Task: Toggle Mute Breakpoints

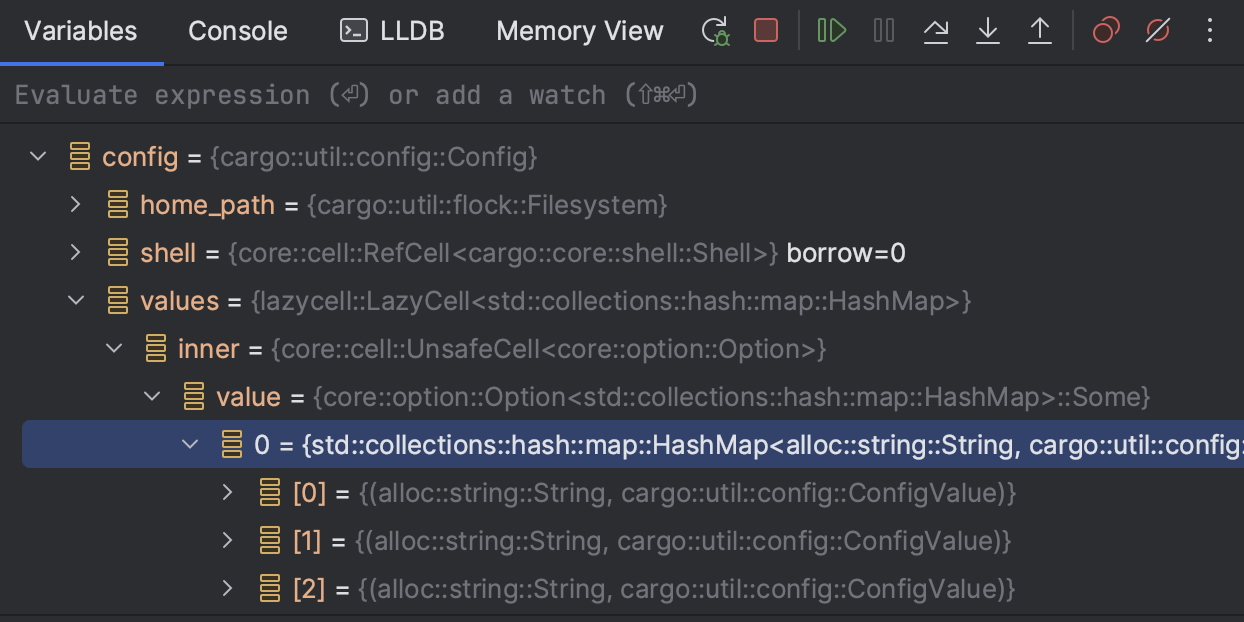Action: pos(1158,31)
